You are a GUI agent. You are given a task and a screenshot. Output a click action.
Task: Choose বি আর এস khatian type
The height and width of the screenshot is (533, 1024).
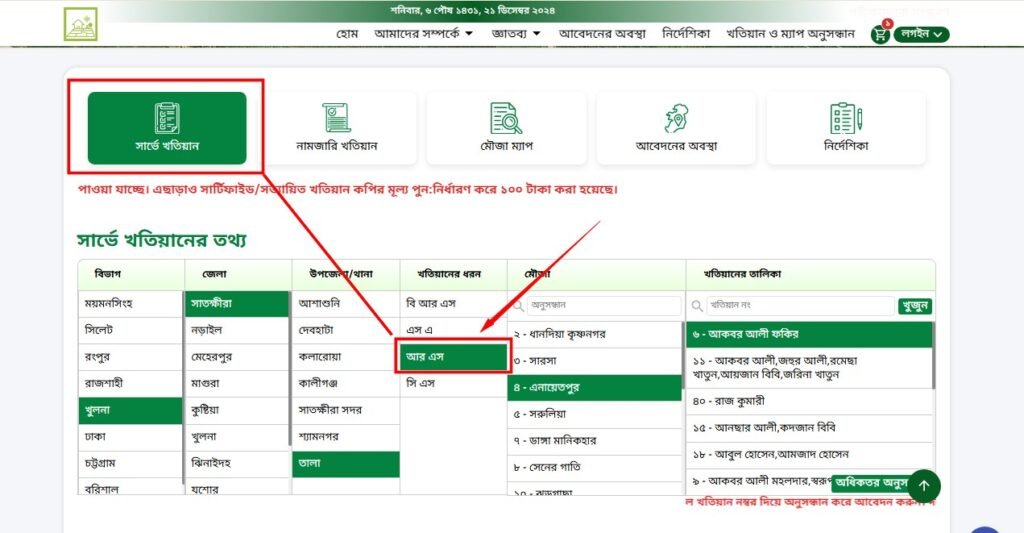coord(453,304)
